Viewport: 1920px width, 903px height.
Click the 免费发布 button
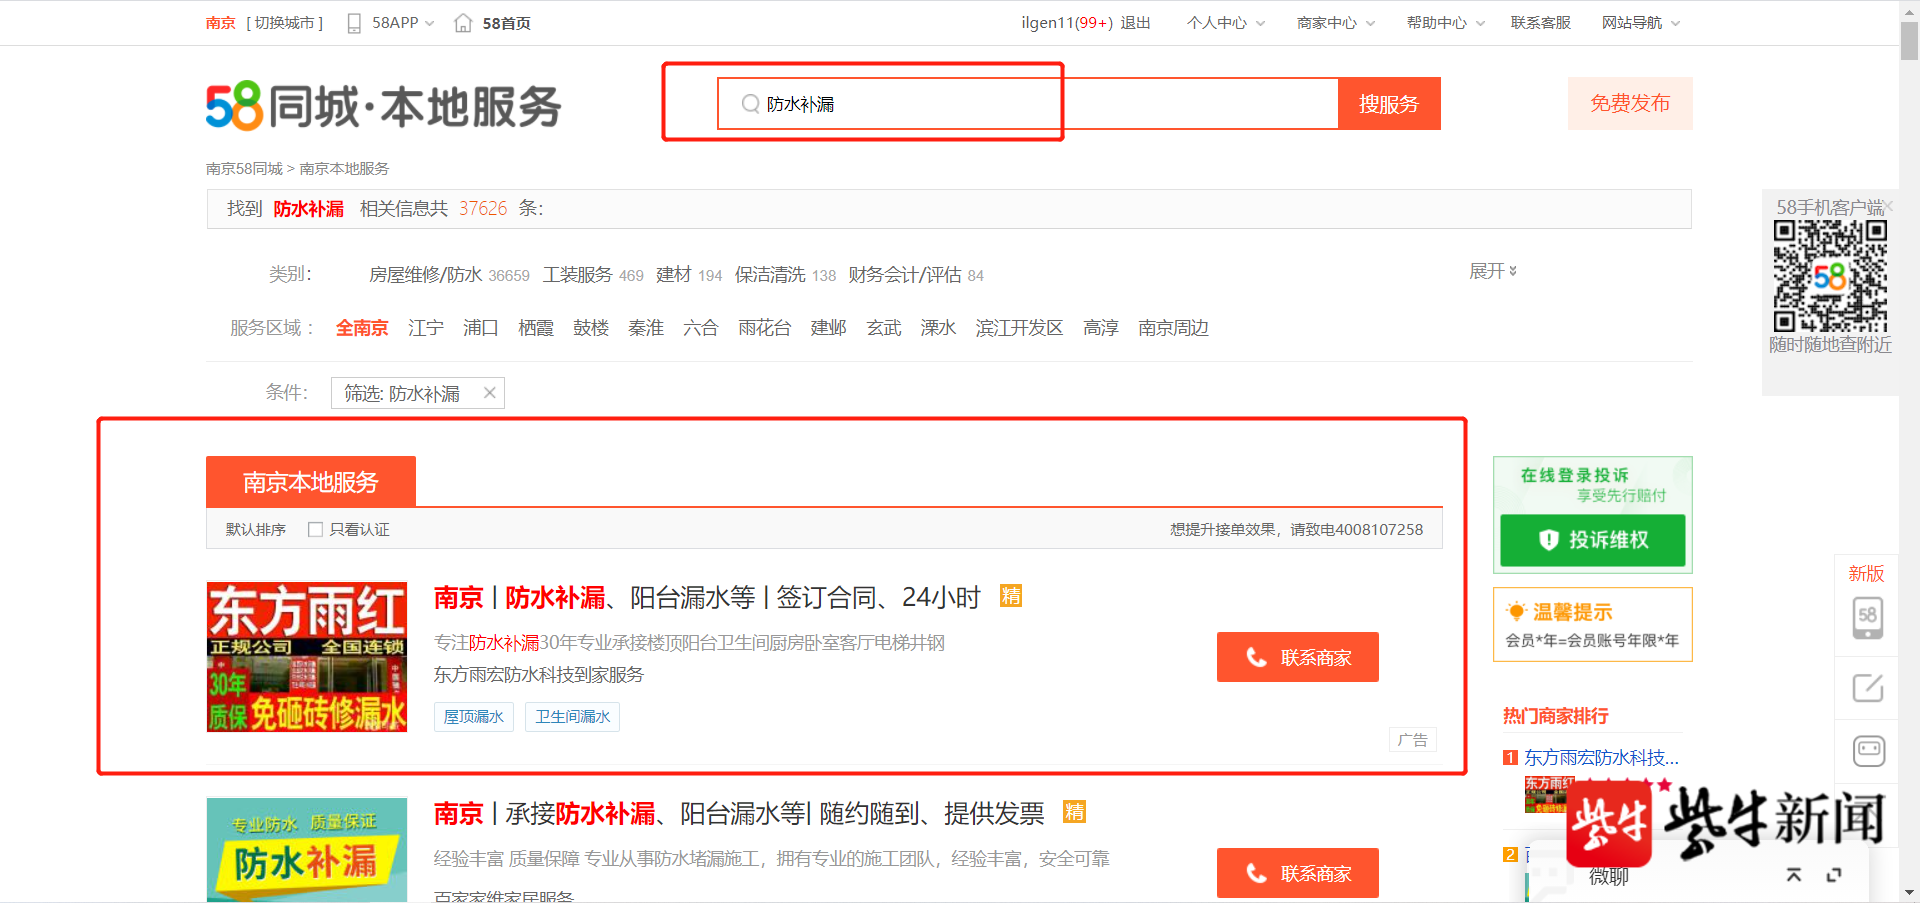point(1630,103)
